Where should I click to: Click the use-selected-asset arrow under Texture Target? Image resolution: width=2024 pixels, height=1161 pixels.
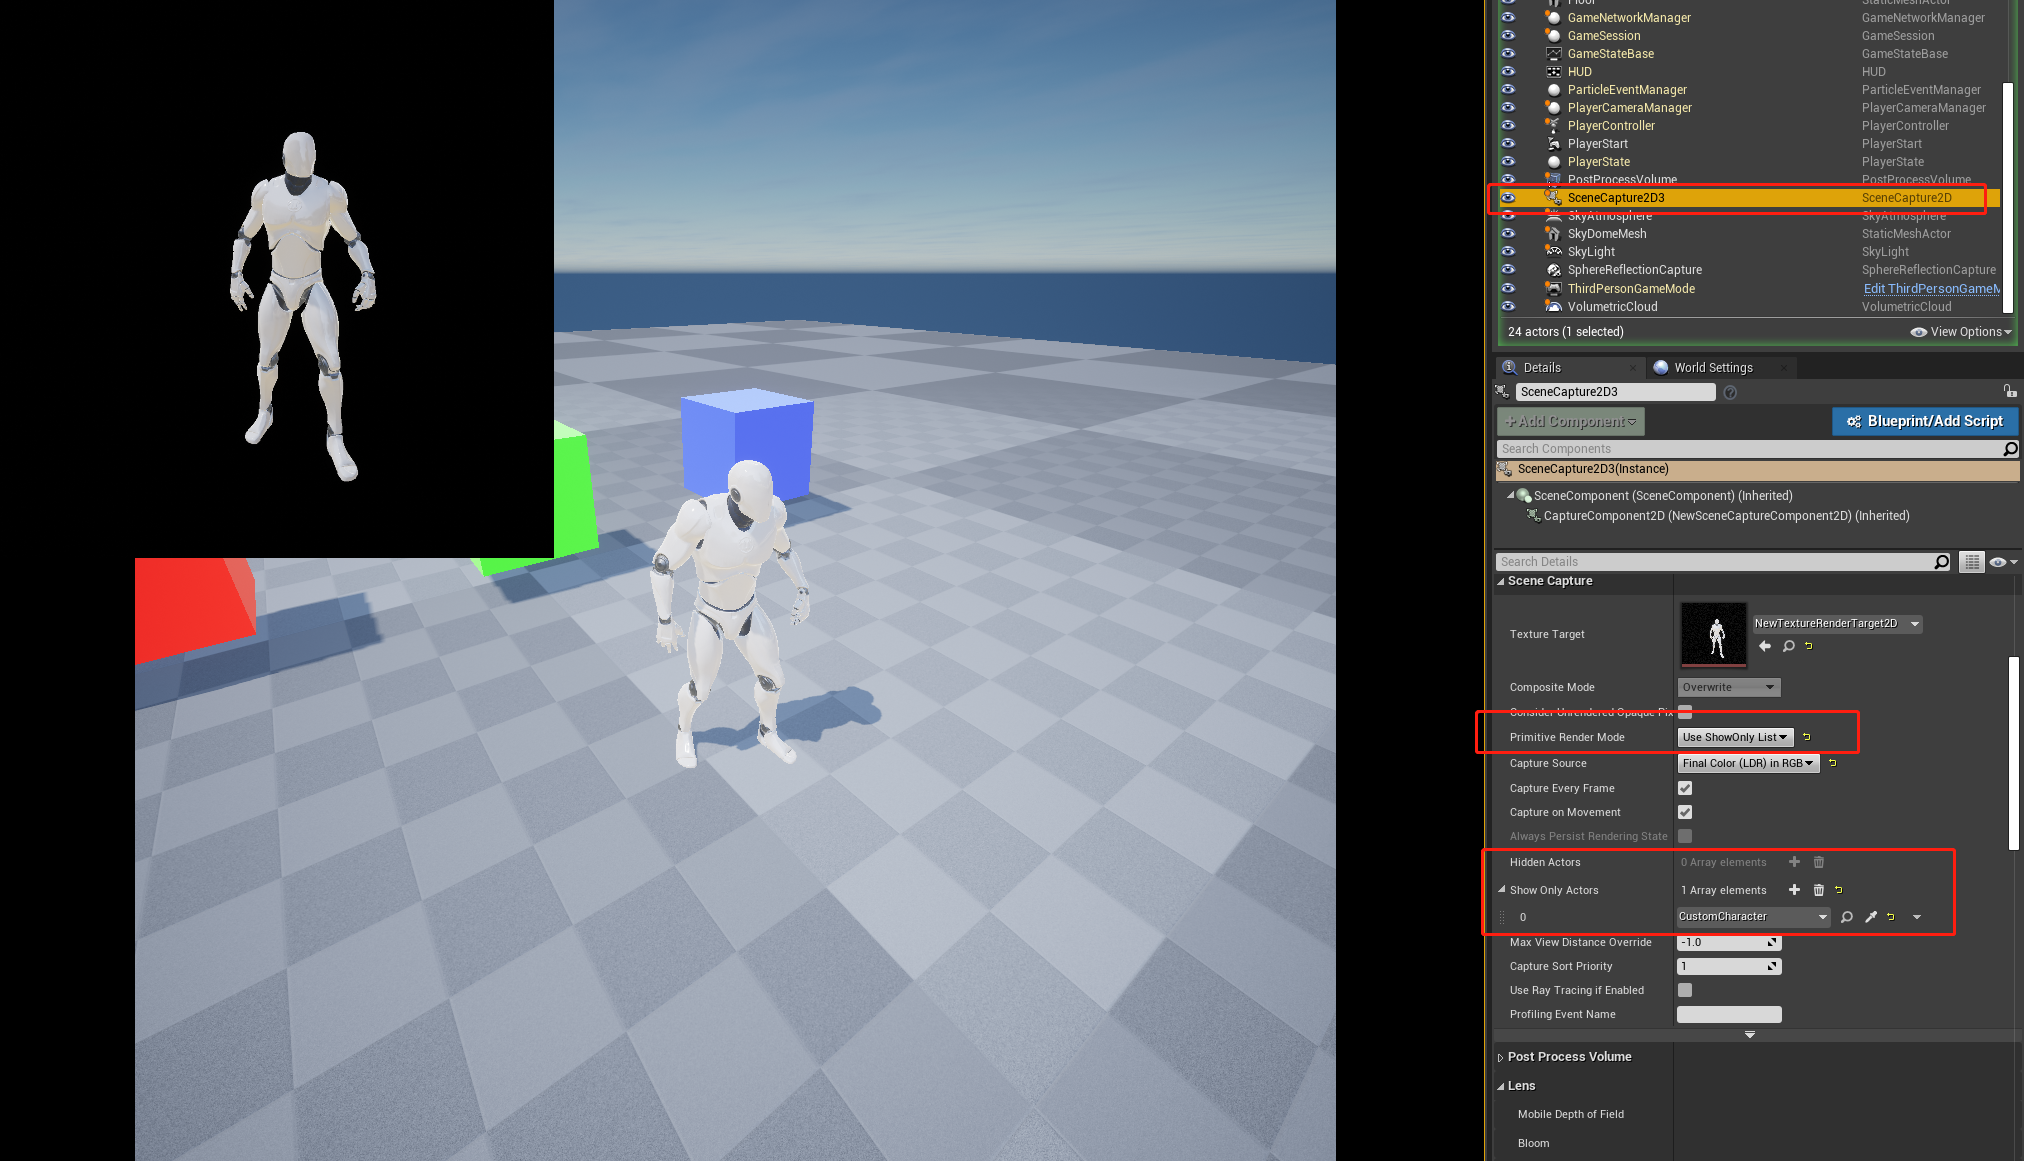pos(1765,646)
